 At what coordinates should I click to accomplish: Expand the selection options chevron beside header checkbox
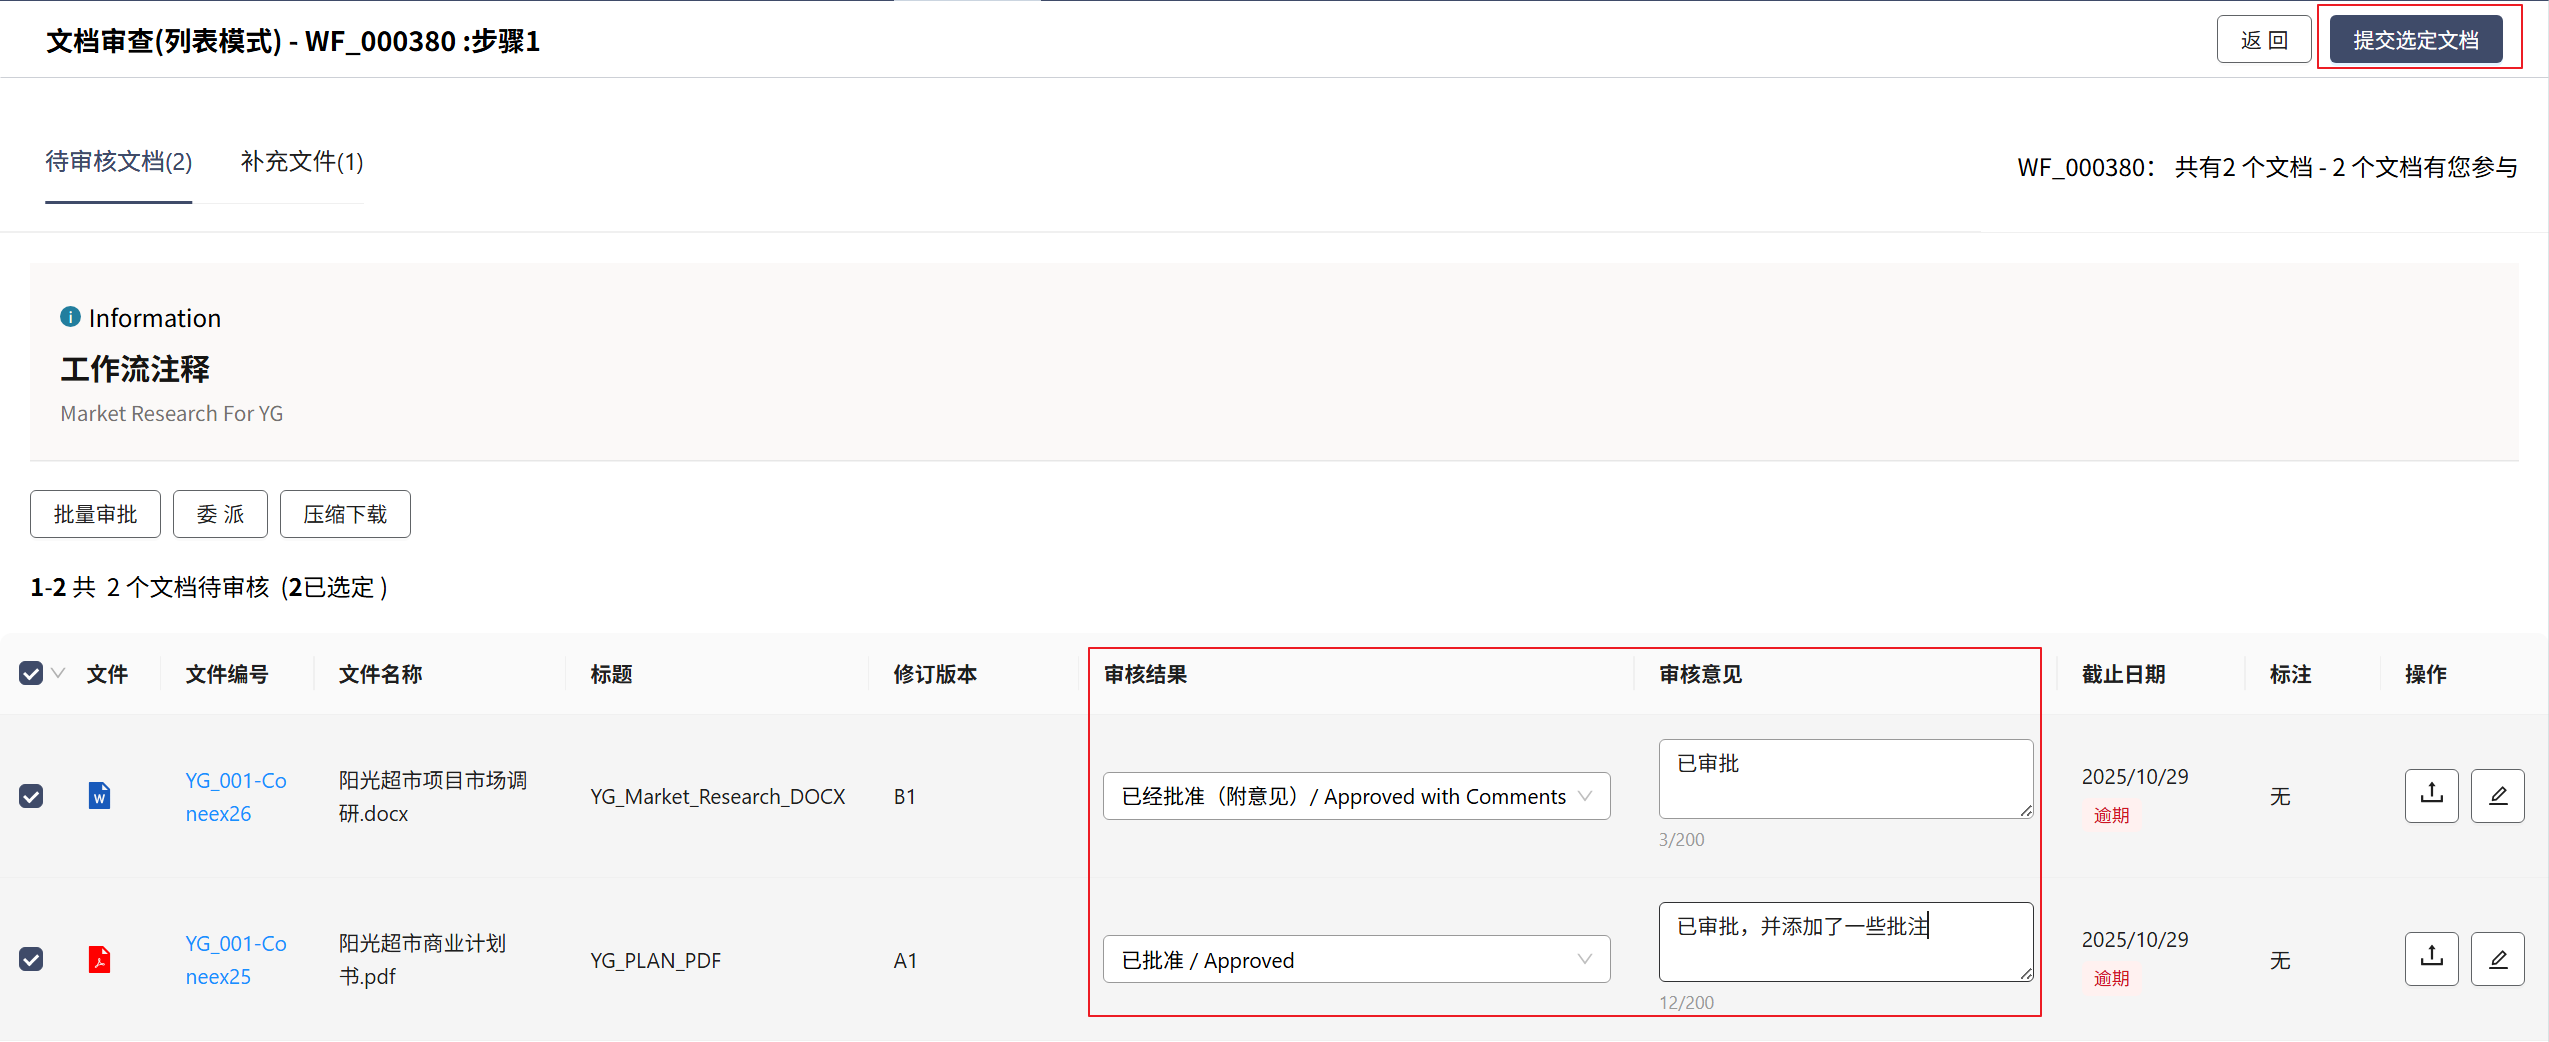tap(58, 674)
